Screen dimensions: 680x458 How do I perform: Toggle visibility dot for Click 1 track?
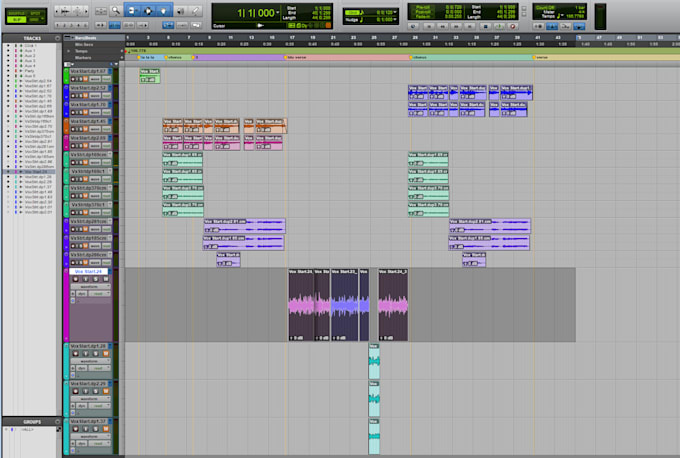[8, 46]
